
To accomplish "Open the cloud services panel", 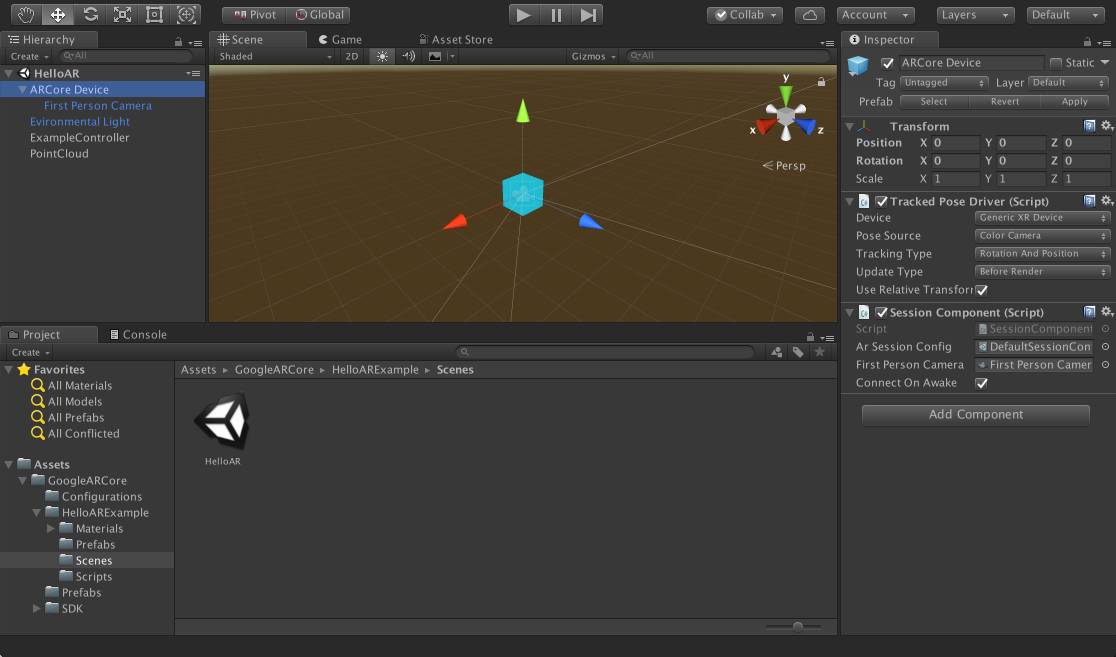I will pyautogui.click(x=810, y=15).
